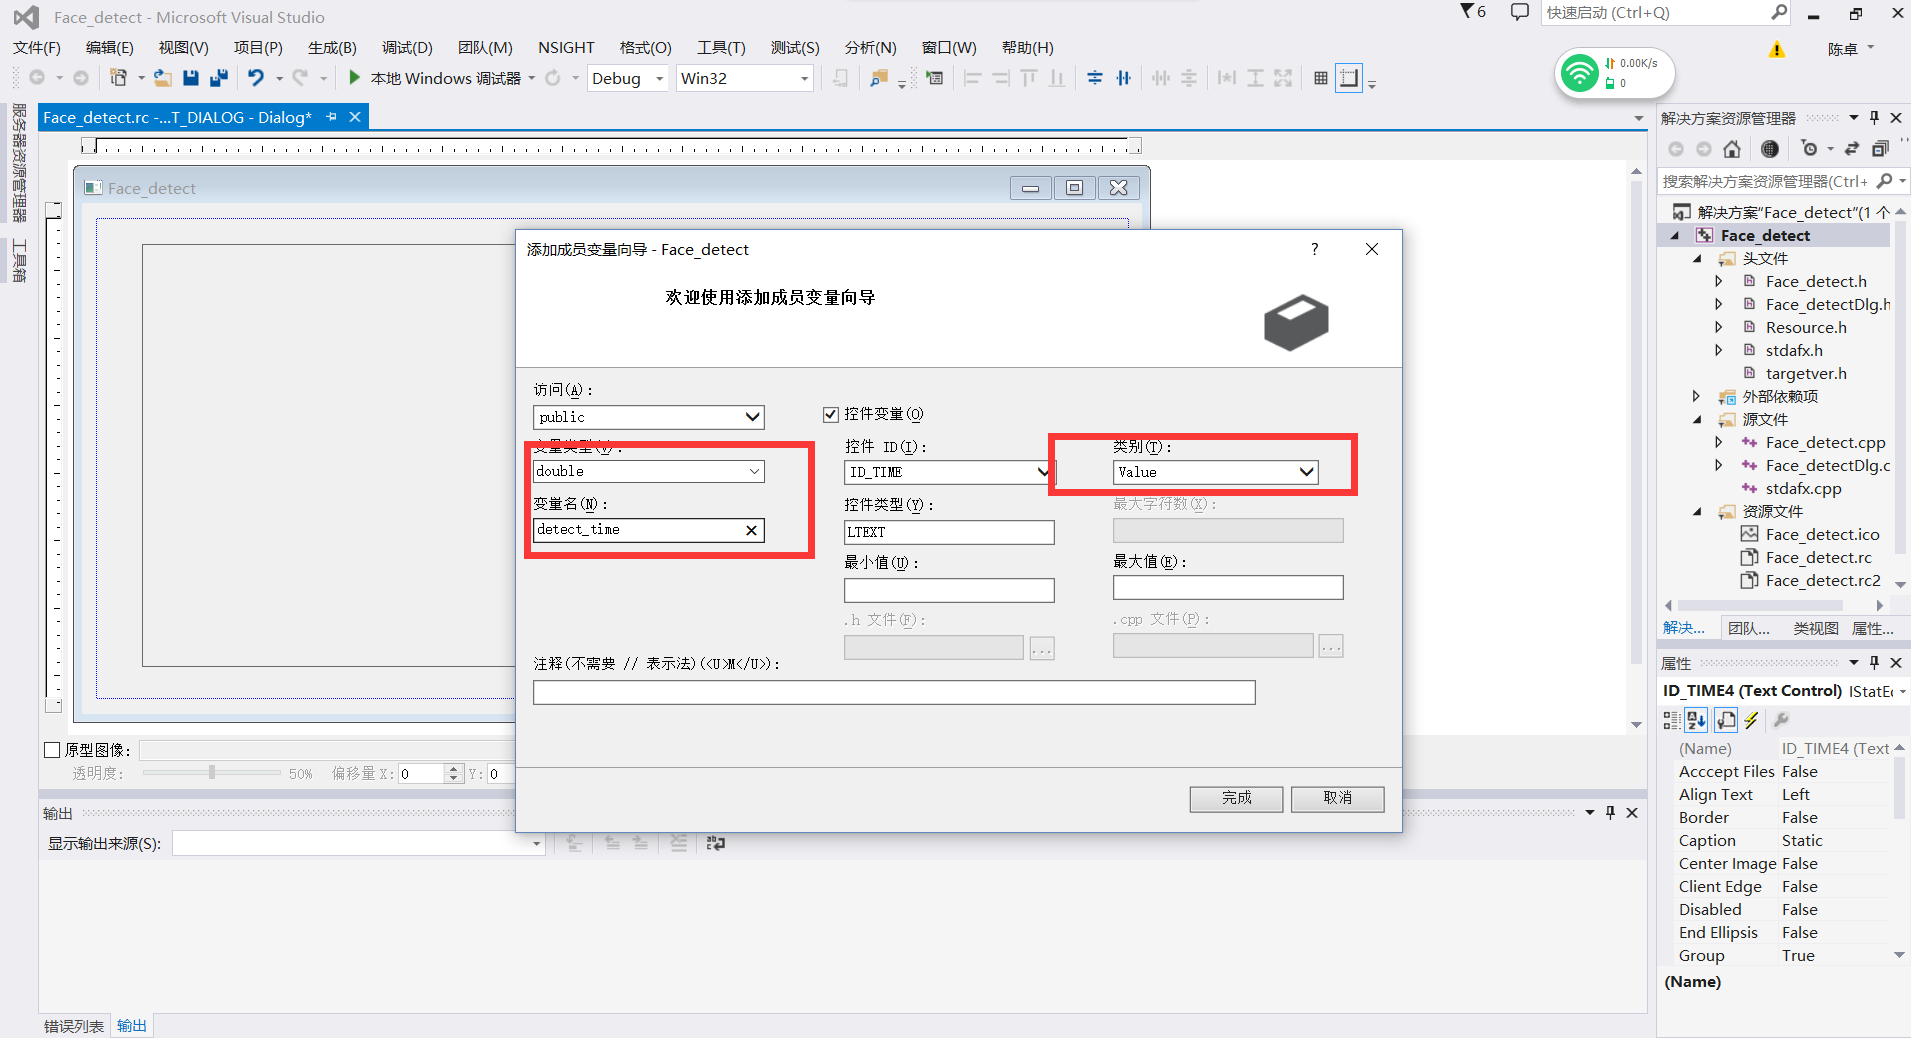
Task: Click the 最大值 input field
Action: (1228, 588)
